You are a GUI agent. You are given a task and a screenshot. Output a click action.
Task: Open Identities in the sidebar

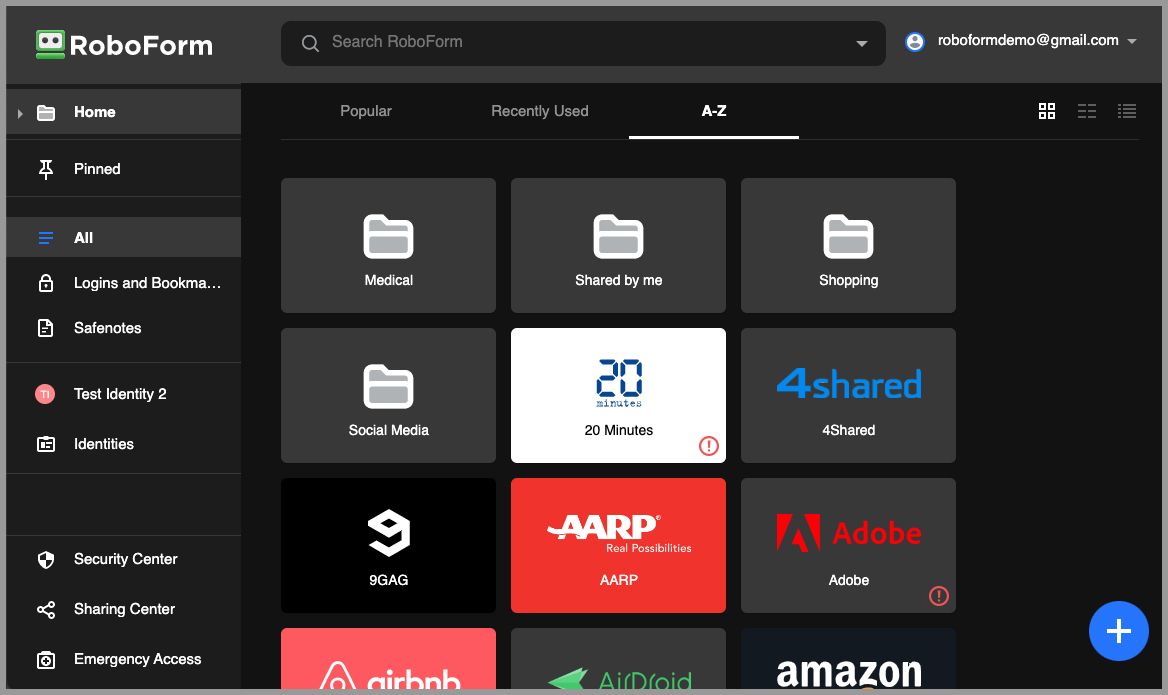pyautogui.click(x=124, y=444)
